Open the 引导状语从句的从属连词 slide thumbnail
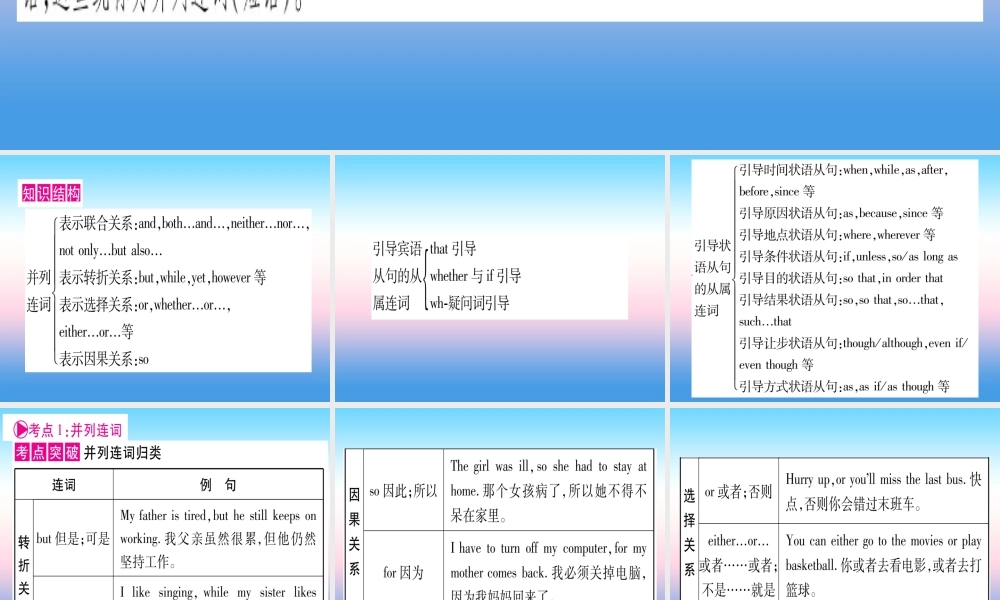 click(x=835, y=278)
